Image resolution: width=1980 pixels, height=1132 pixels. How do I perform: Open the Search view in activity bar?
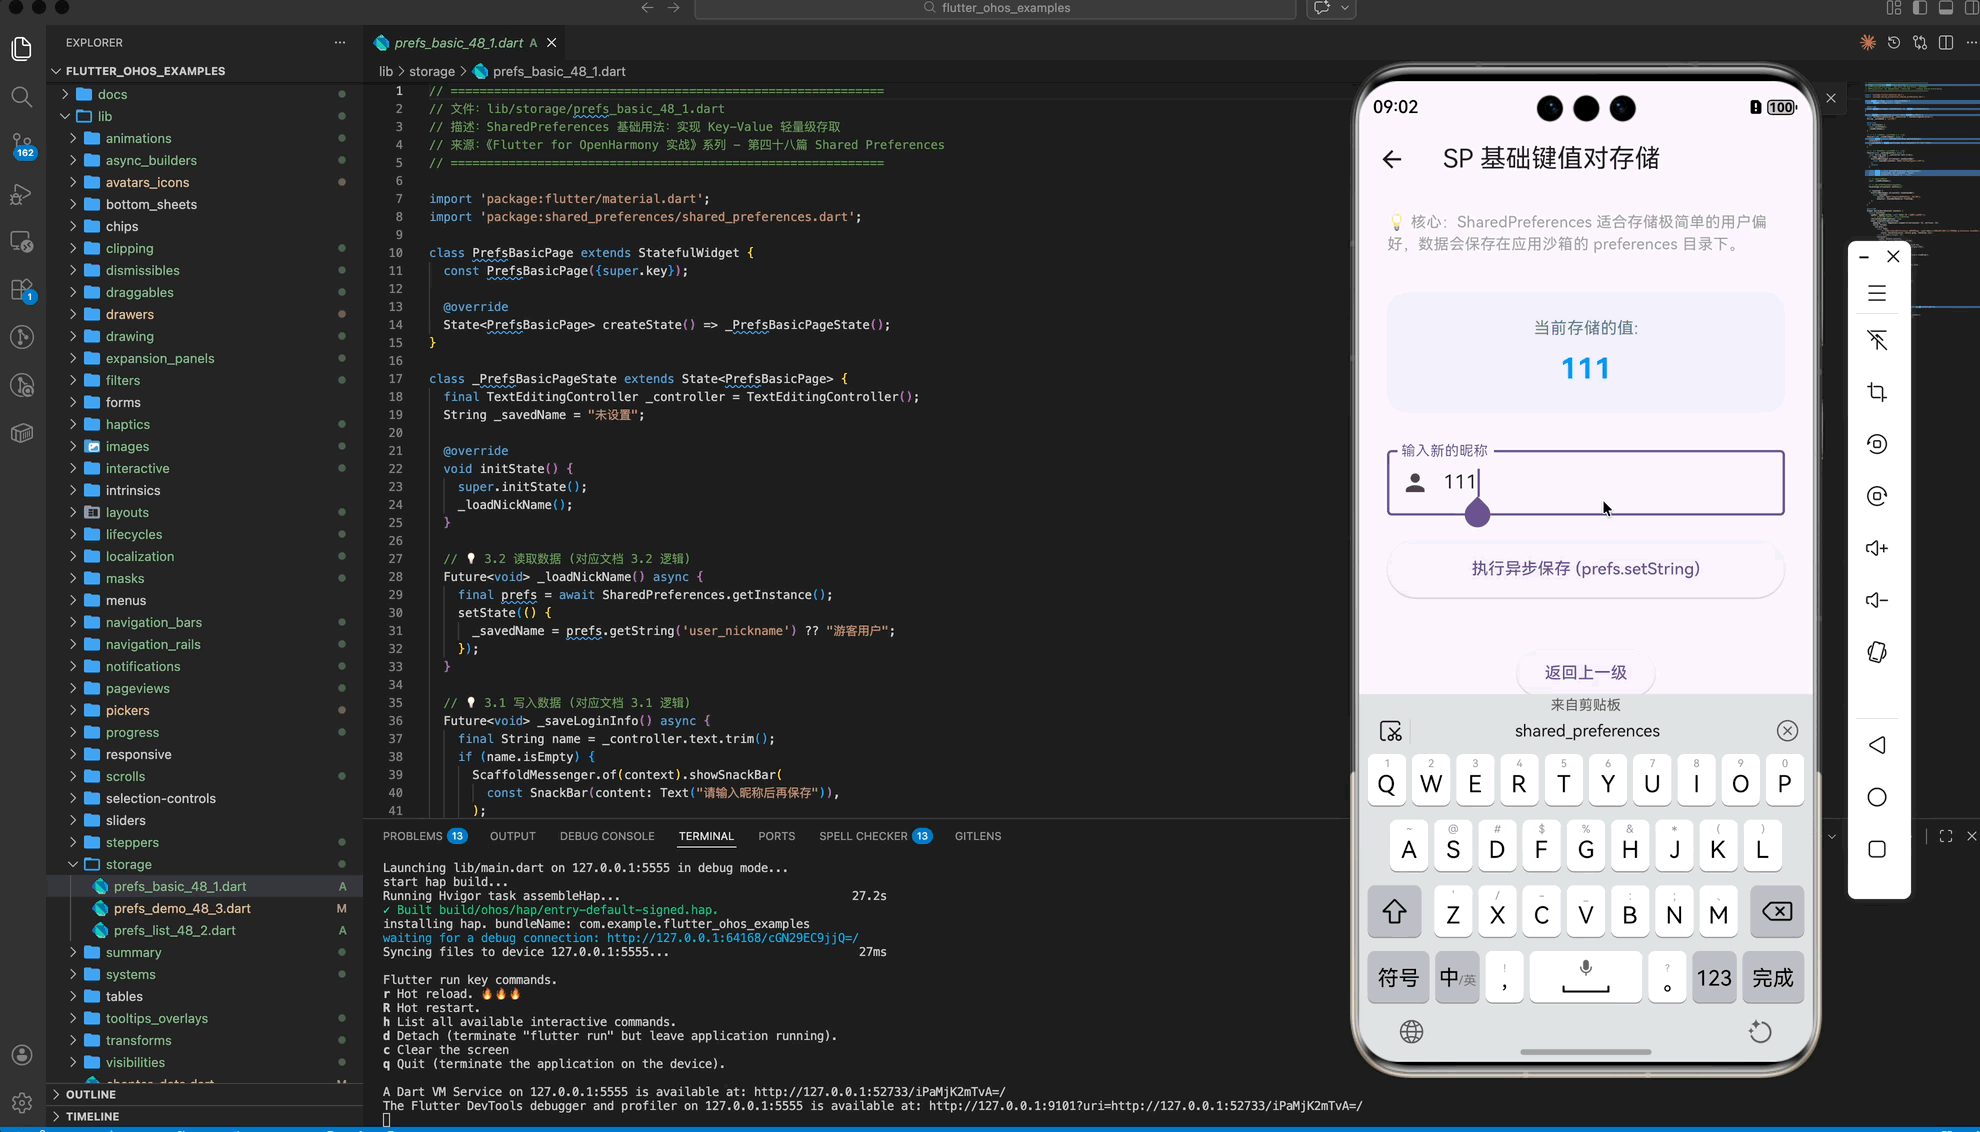(21, 97)
